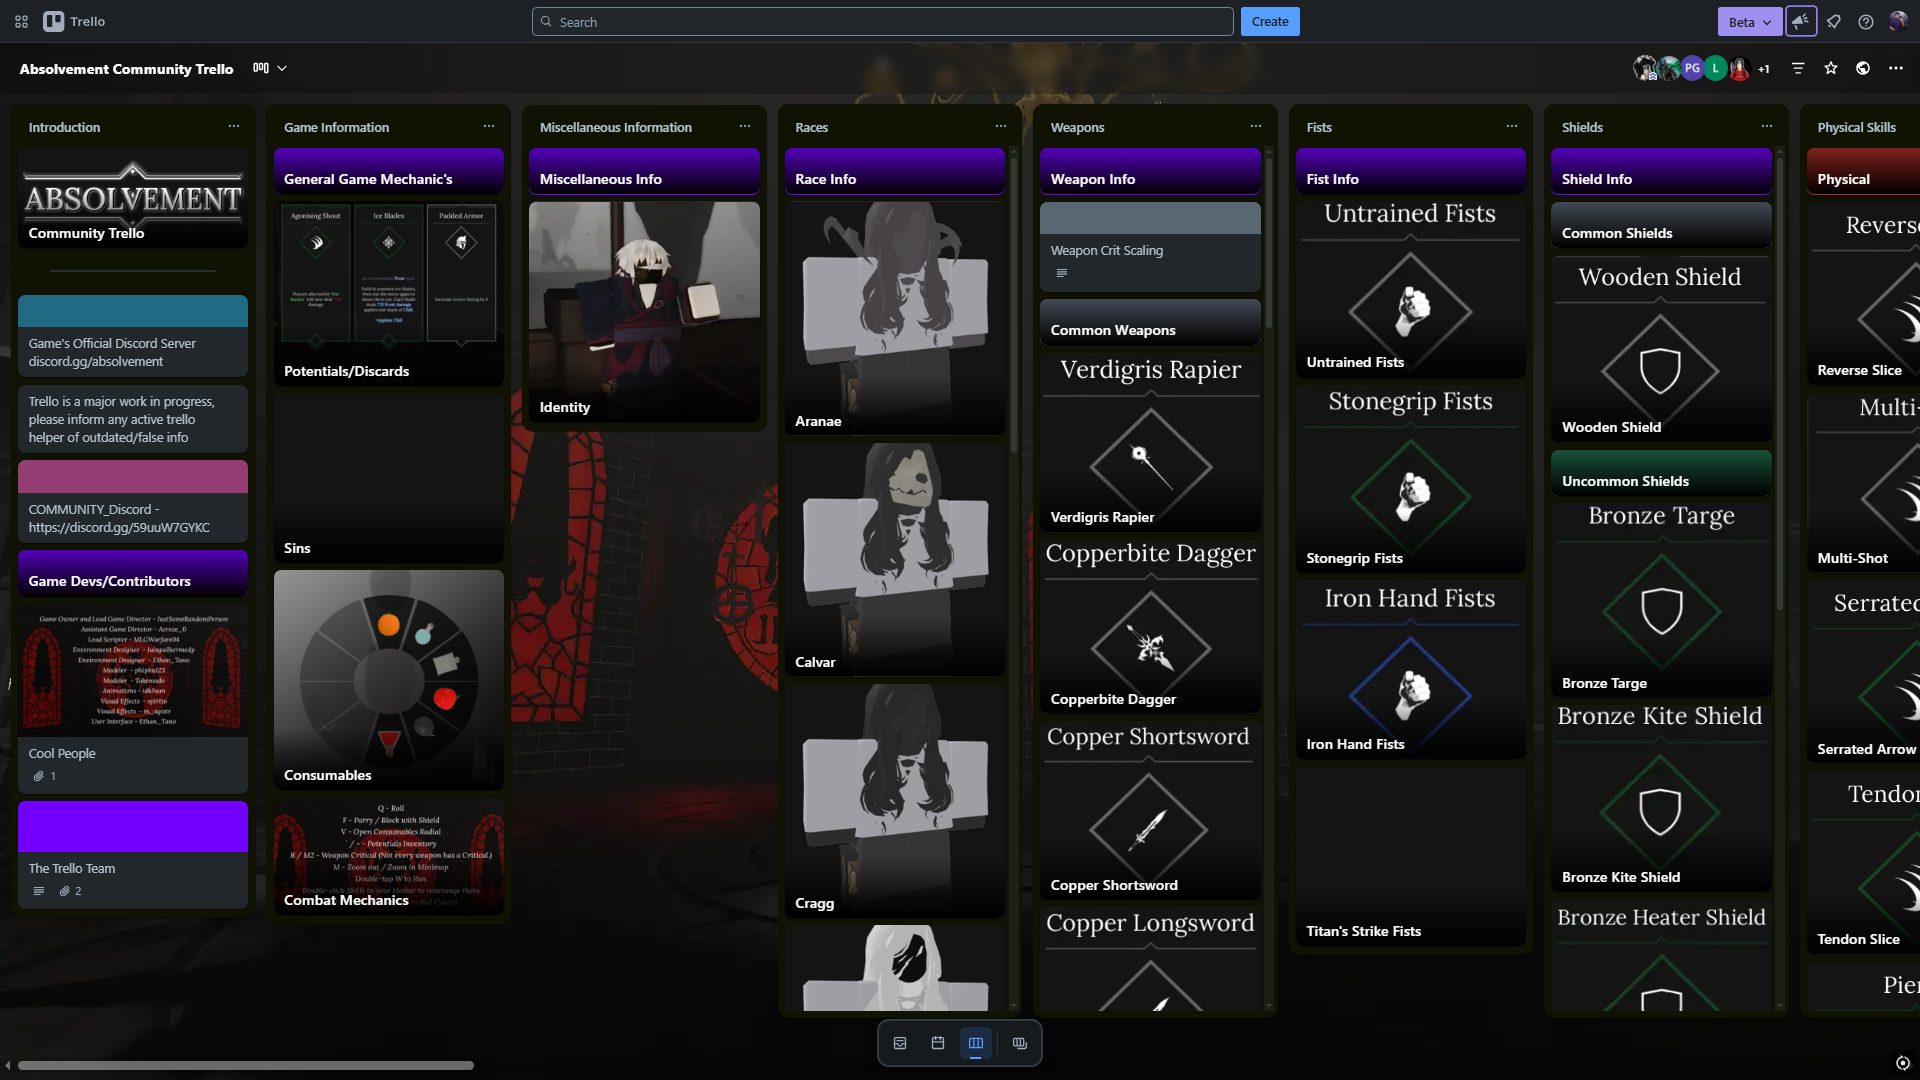This screenshot has height=1080, width=1920.
Task: Open board visibility globe icon
Action: pos(1863,68)
